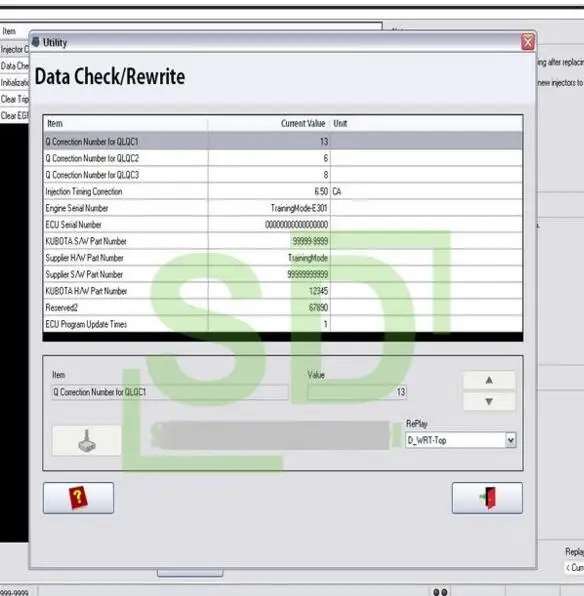Select ECU Program Update Times row
Image resolution: width=584 pixels, height=596 pixels.
coord(283,324)
